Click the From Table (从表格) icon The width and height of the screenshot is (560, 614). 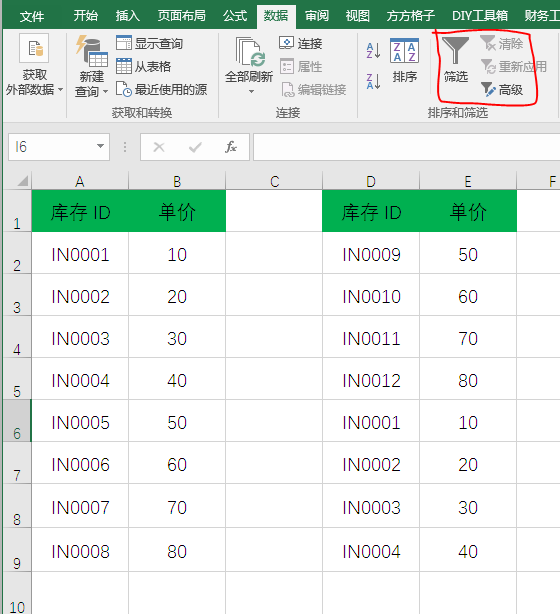tap(124, 66)
